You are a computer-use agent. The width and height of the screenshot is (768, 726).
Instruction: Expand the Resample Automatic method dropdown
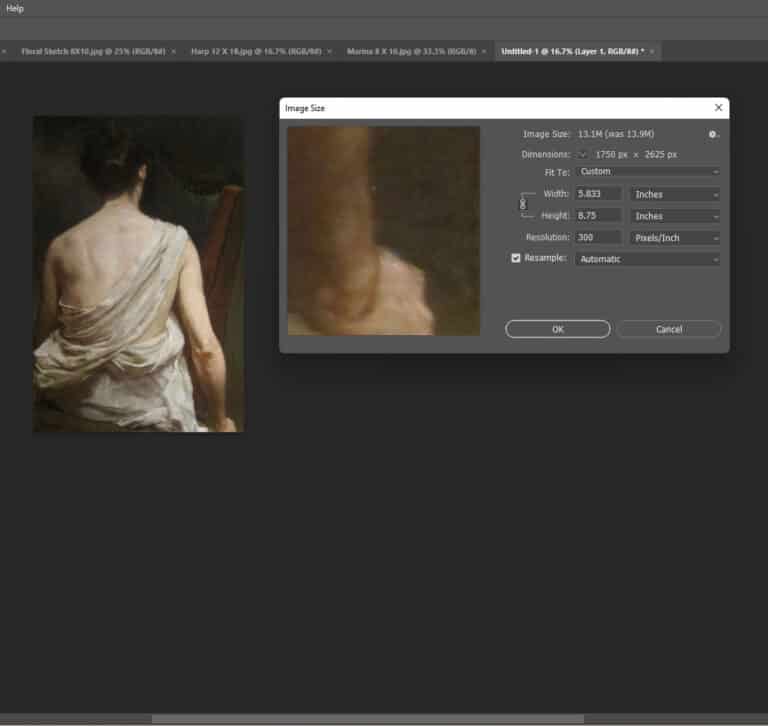[648, 259]
